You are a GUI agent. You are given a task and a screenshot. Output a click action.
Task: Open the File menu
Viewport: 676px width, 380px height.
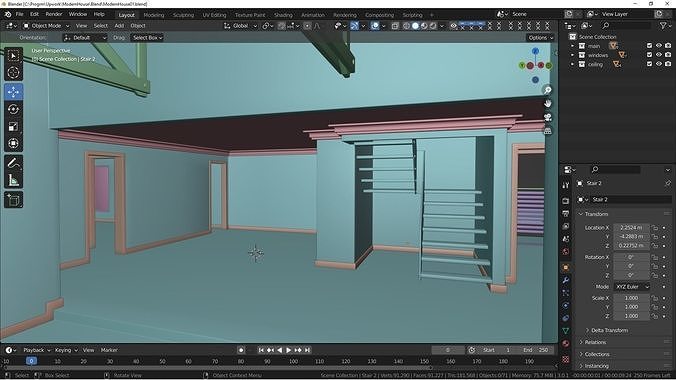click(x=19, y=14)
